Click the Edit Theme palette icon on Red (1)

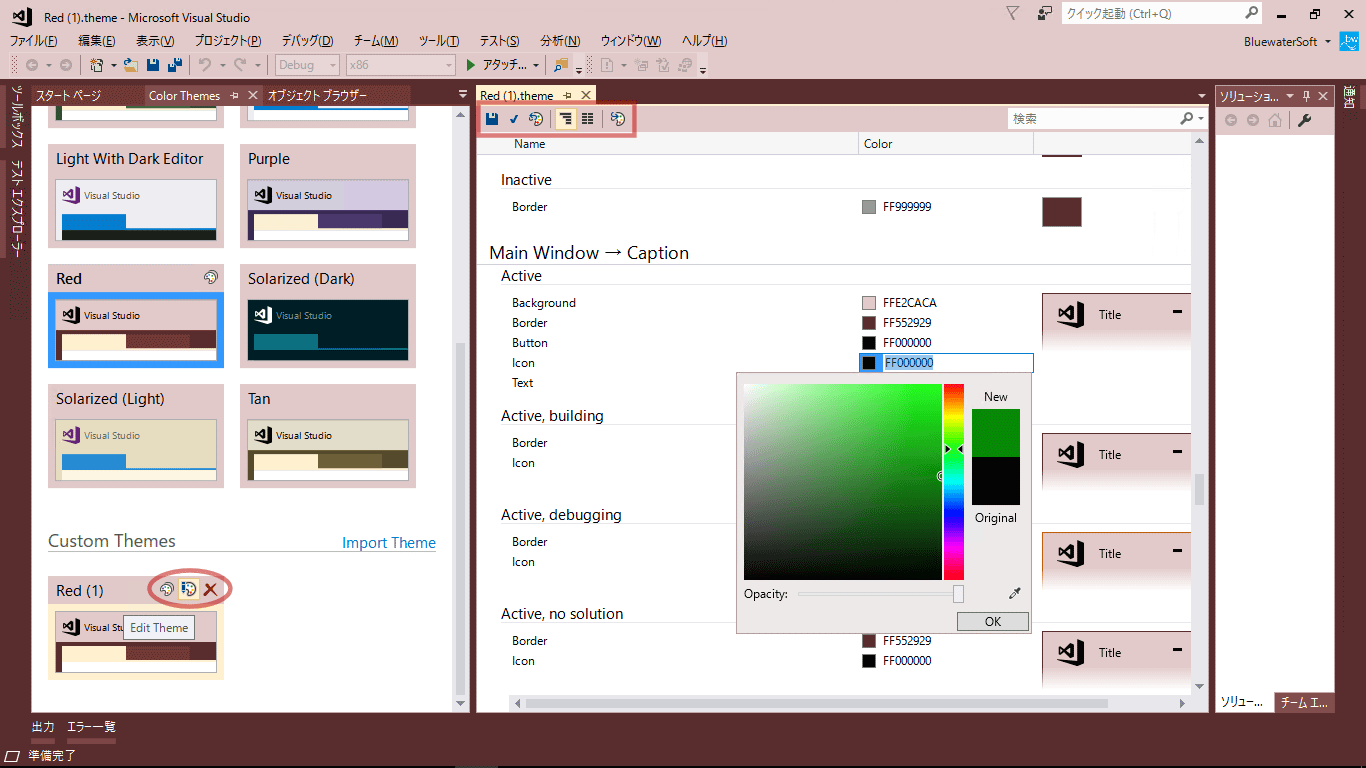(188, 589)
